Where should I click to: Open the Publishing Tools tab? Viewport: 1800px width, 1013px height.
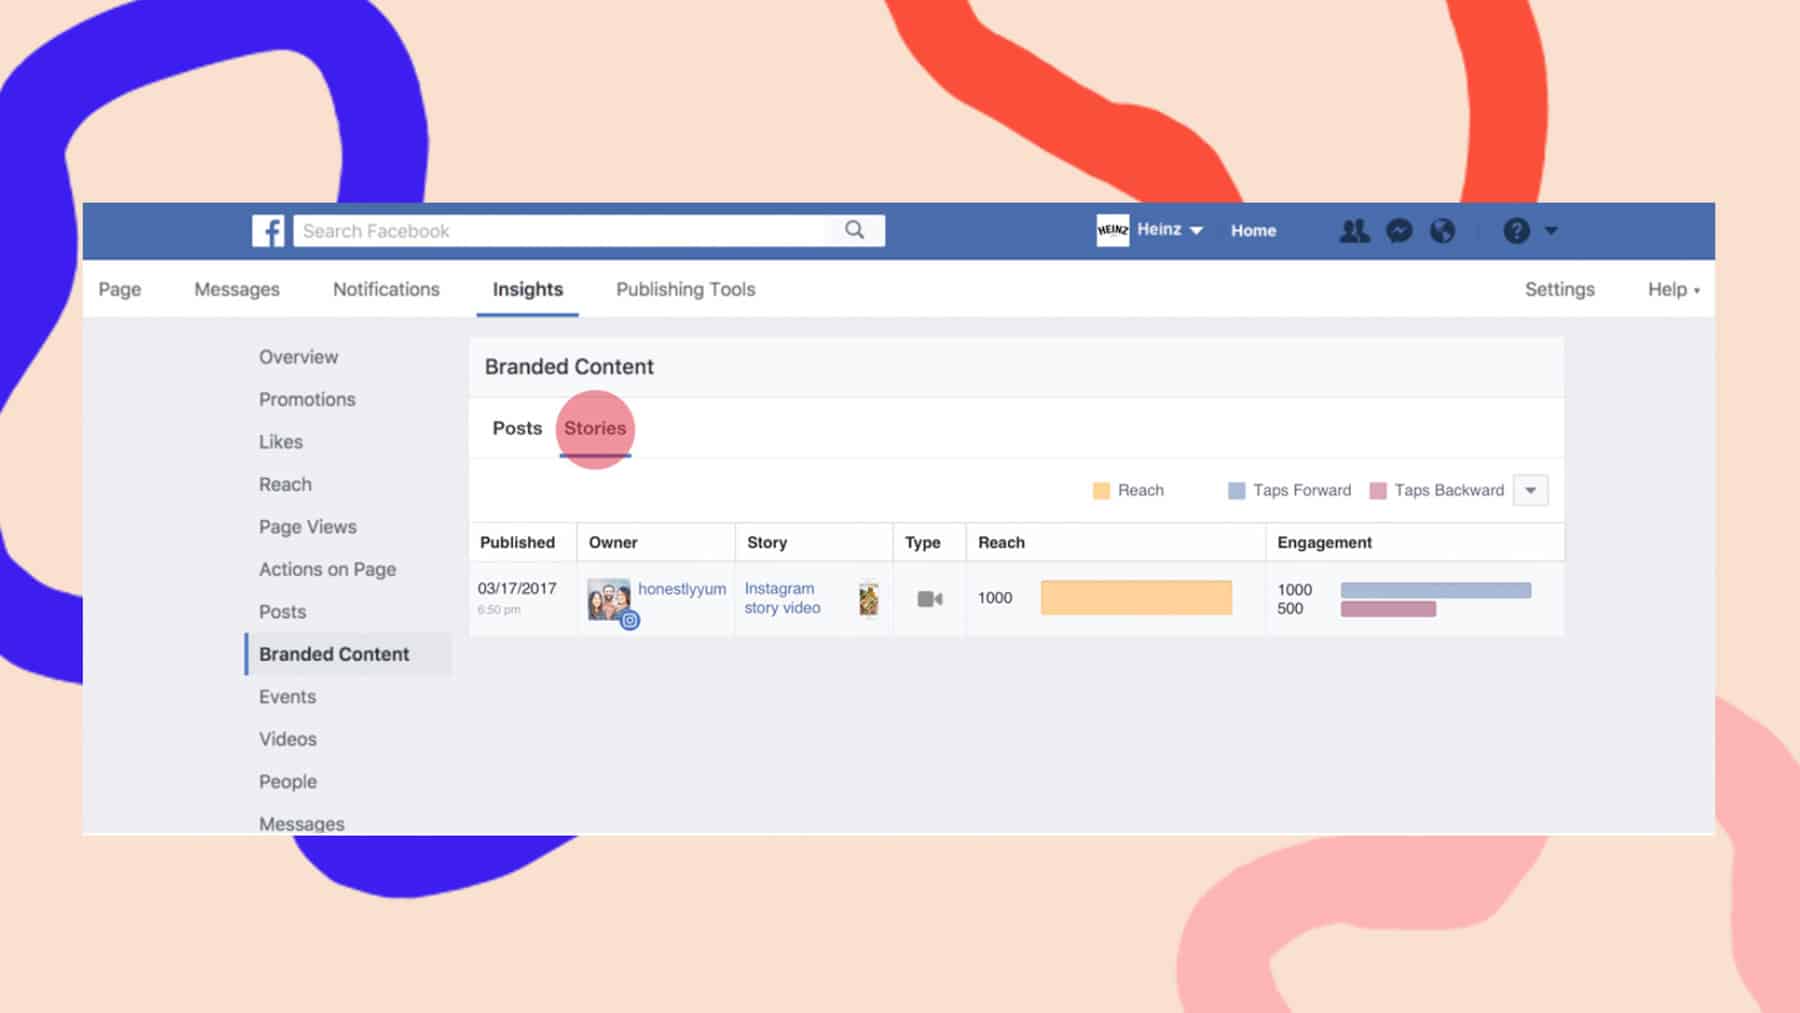pyautogui.click(x=685, y=289)
